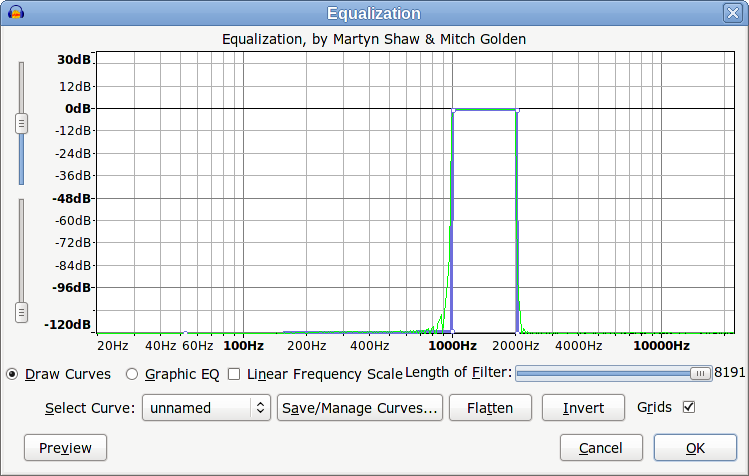Click Invert to flip the curve
The height and width of the screenshot is (476, 749).
point(583,408)
